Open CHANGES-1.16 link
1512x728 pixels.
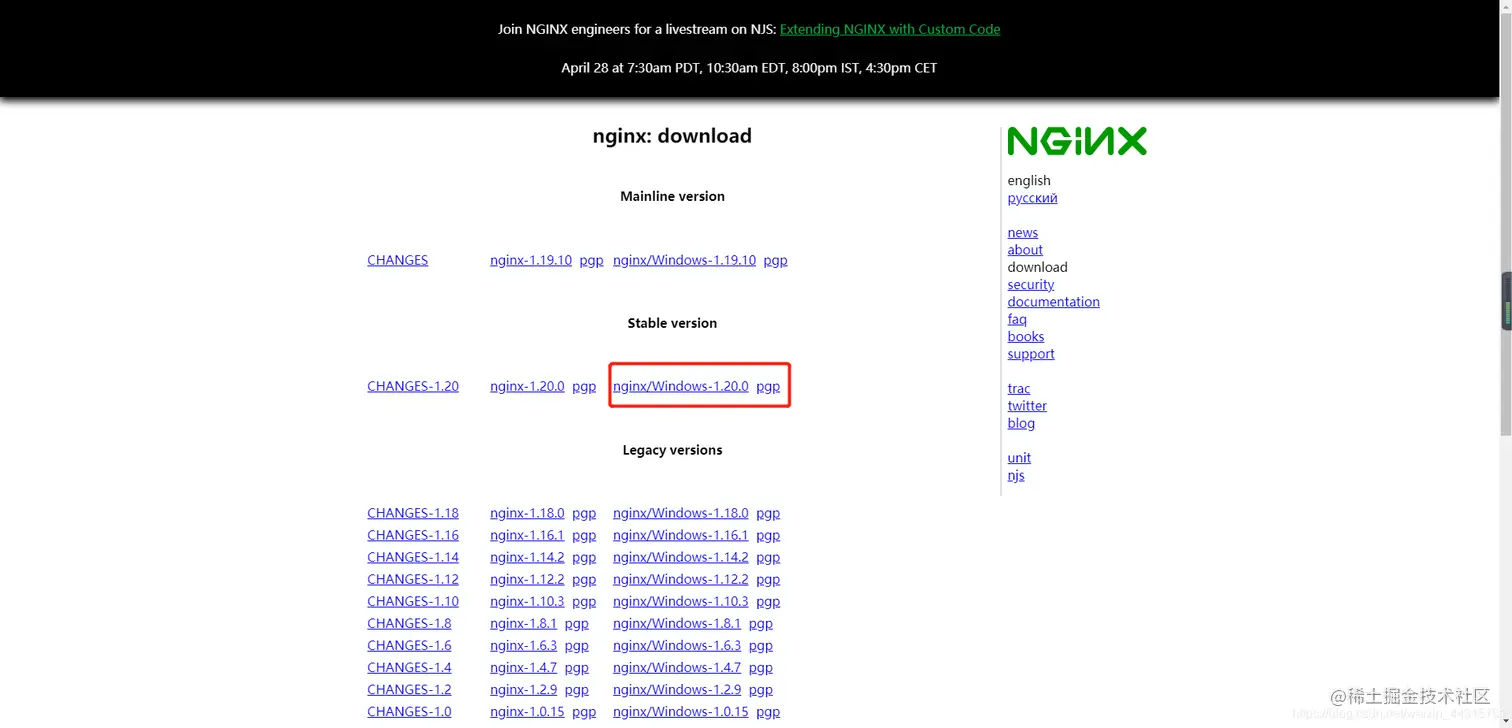tap(413, 535)
